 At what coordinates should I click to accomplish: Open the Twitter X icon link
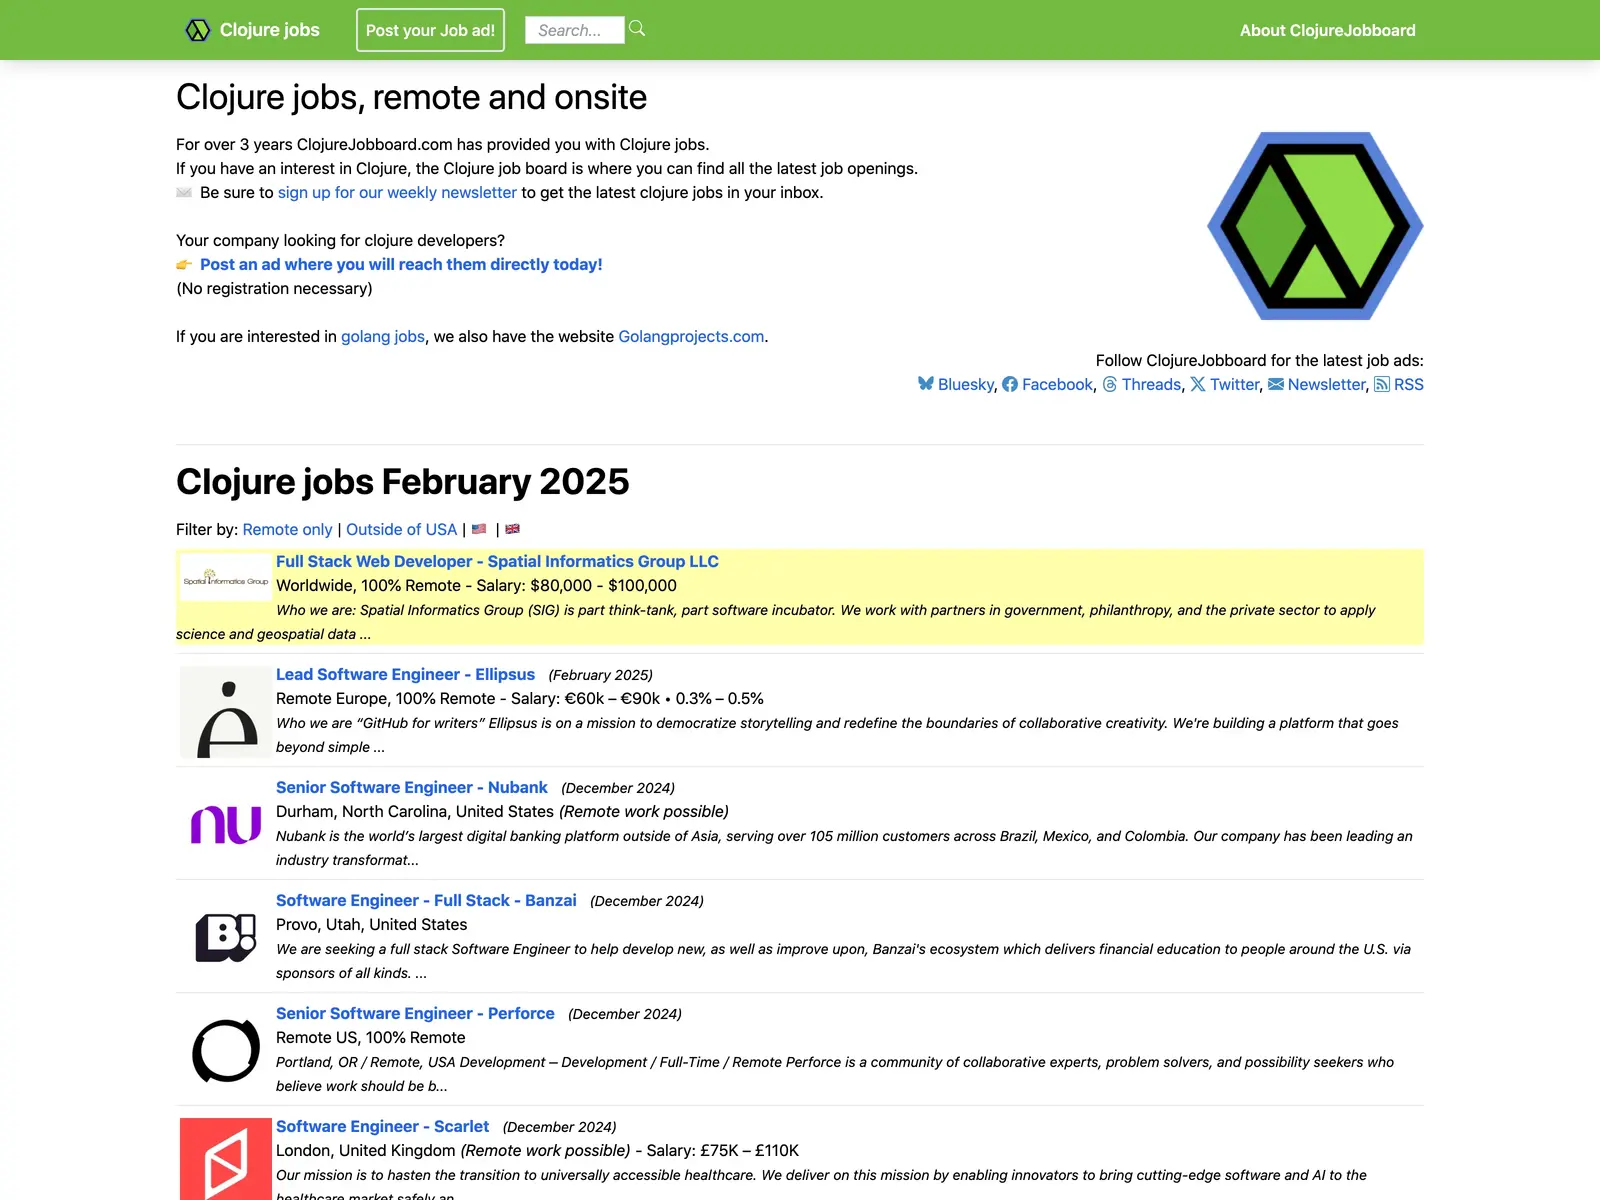(1198, 384)
